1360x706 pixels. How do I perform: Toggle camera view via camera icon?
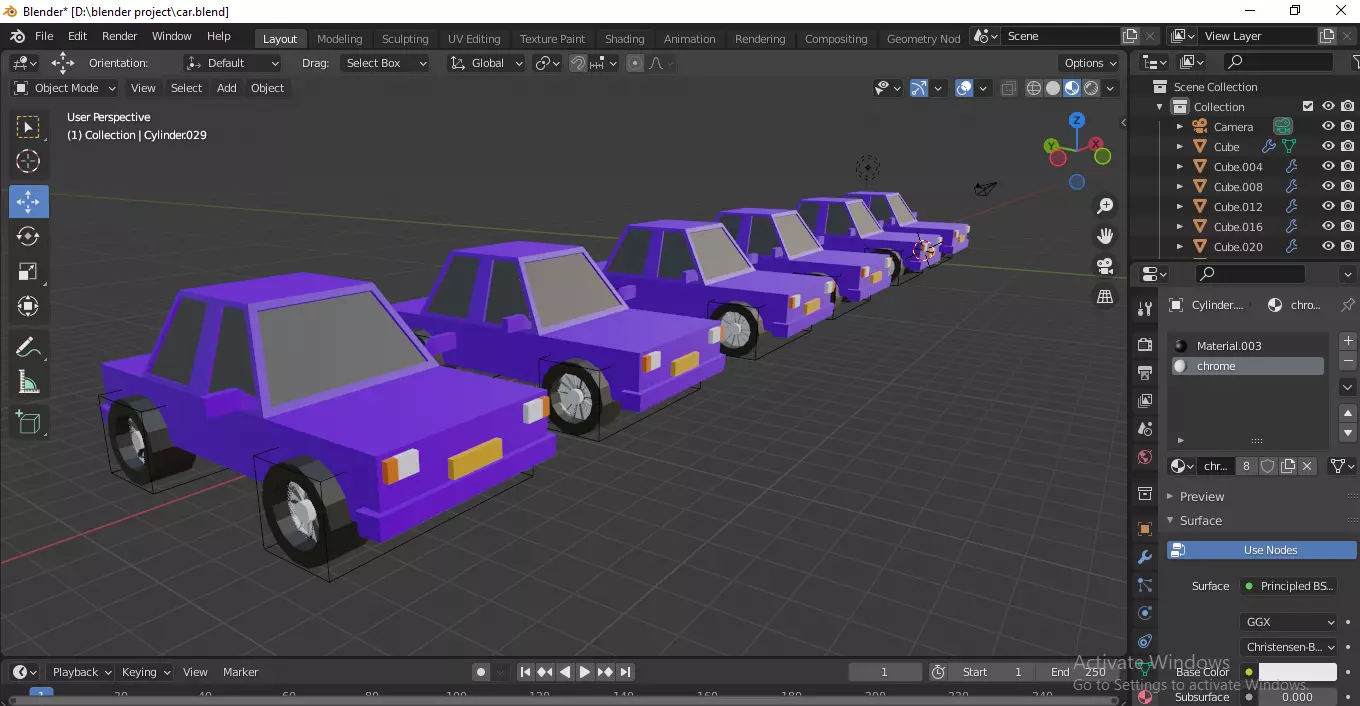click(x=1105, y=266)
